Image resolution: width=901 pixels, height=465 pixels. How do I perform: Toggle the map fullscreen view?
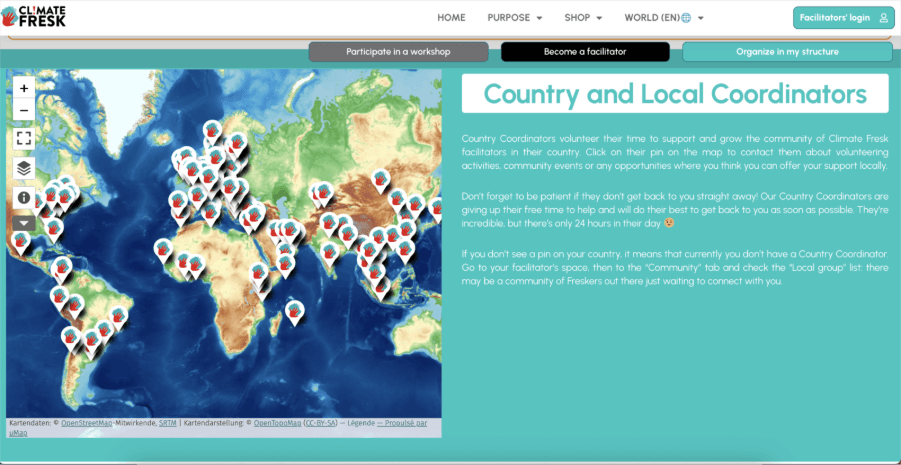coord(24,139)
